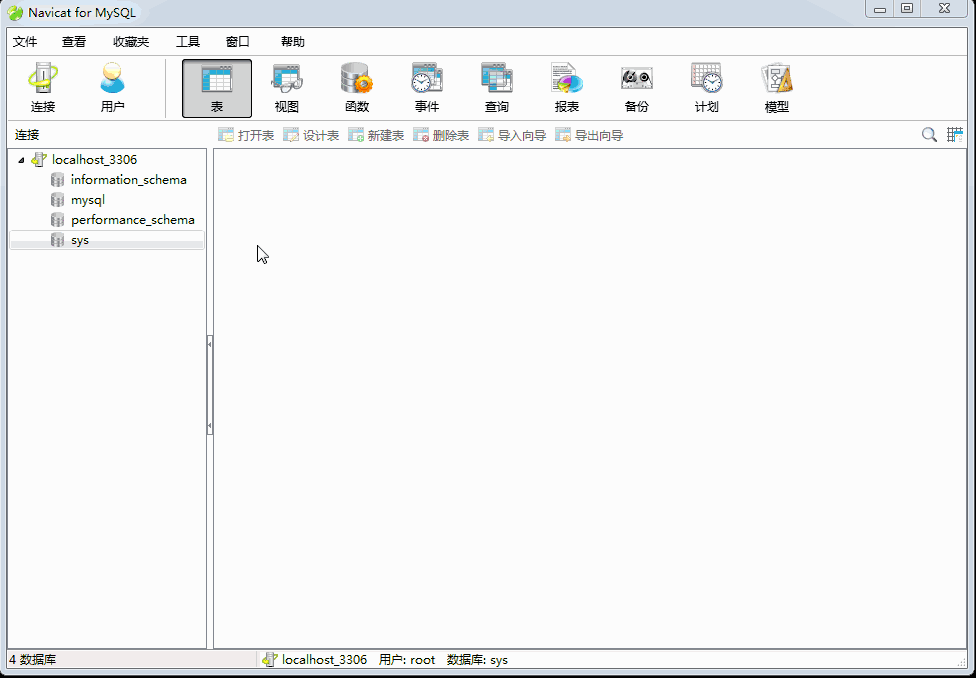Open the 帮助 help menu
The image size is (976, 678).
[293, 42]
